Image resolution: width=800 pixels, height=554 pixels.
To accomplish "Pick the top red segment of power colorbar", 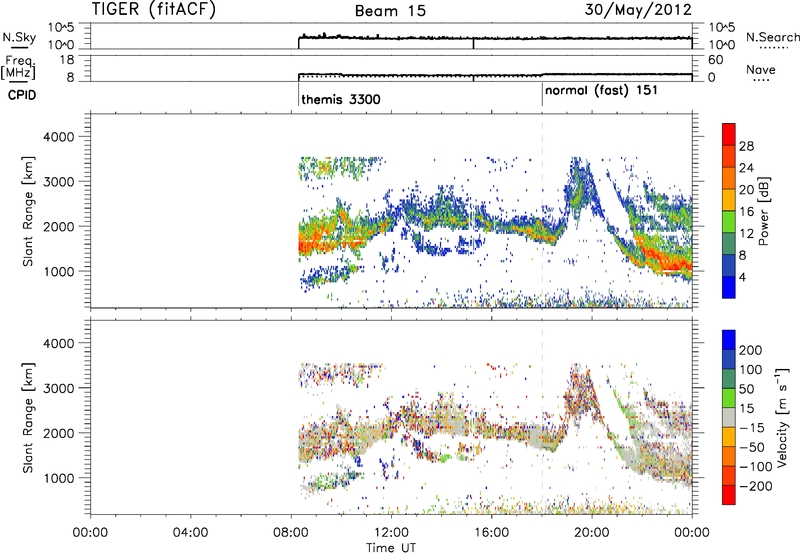I will (729, 135).
